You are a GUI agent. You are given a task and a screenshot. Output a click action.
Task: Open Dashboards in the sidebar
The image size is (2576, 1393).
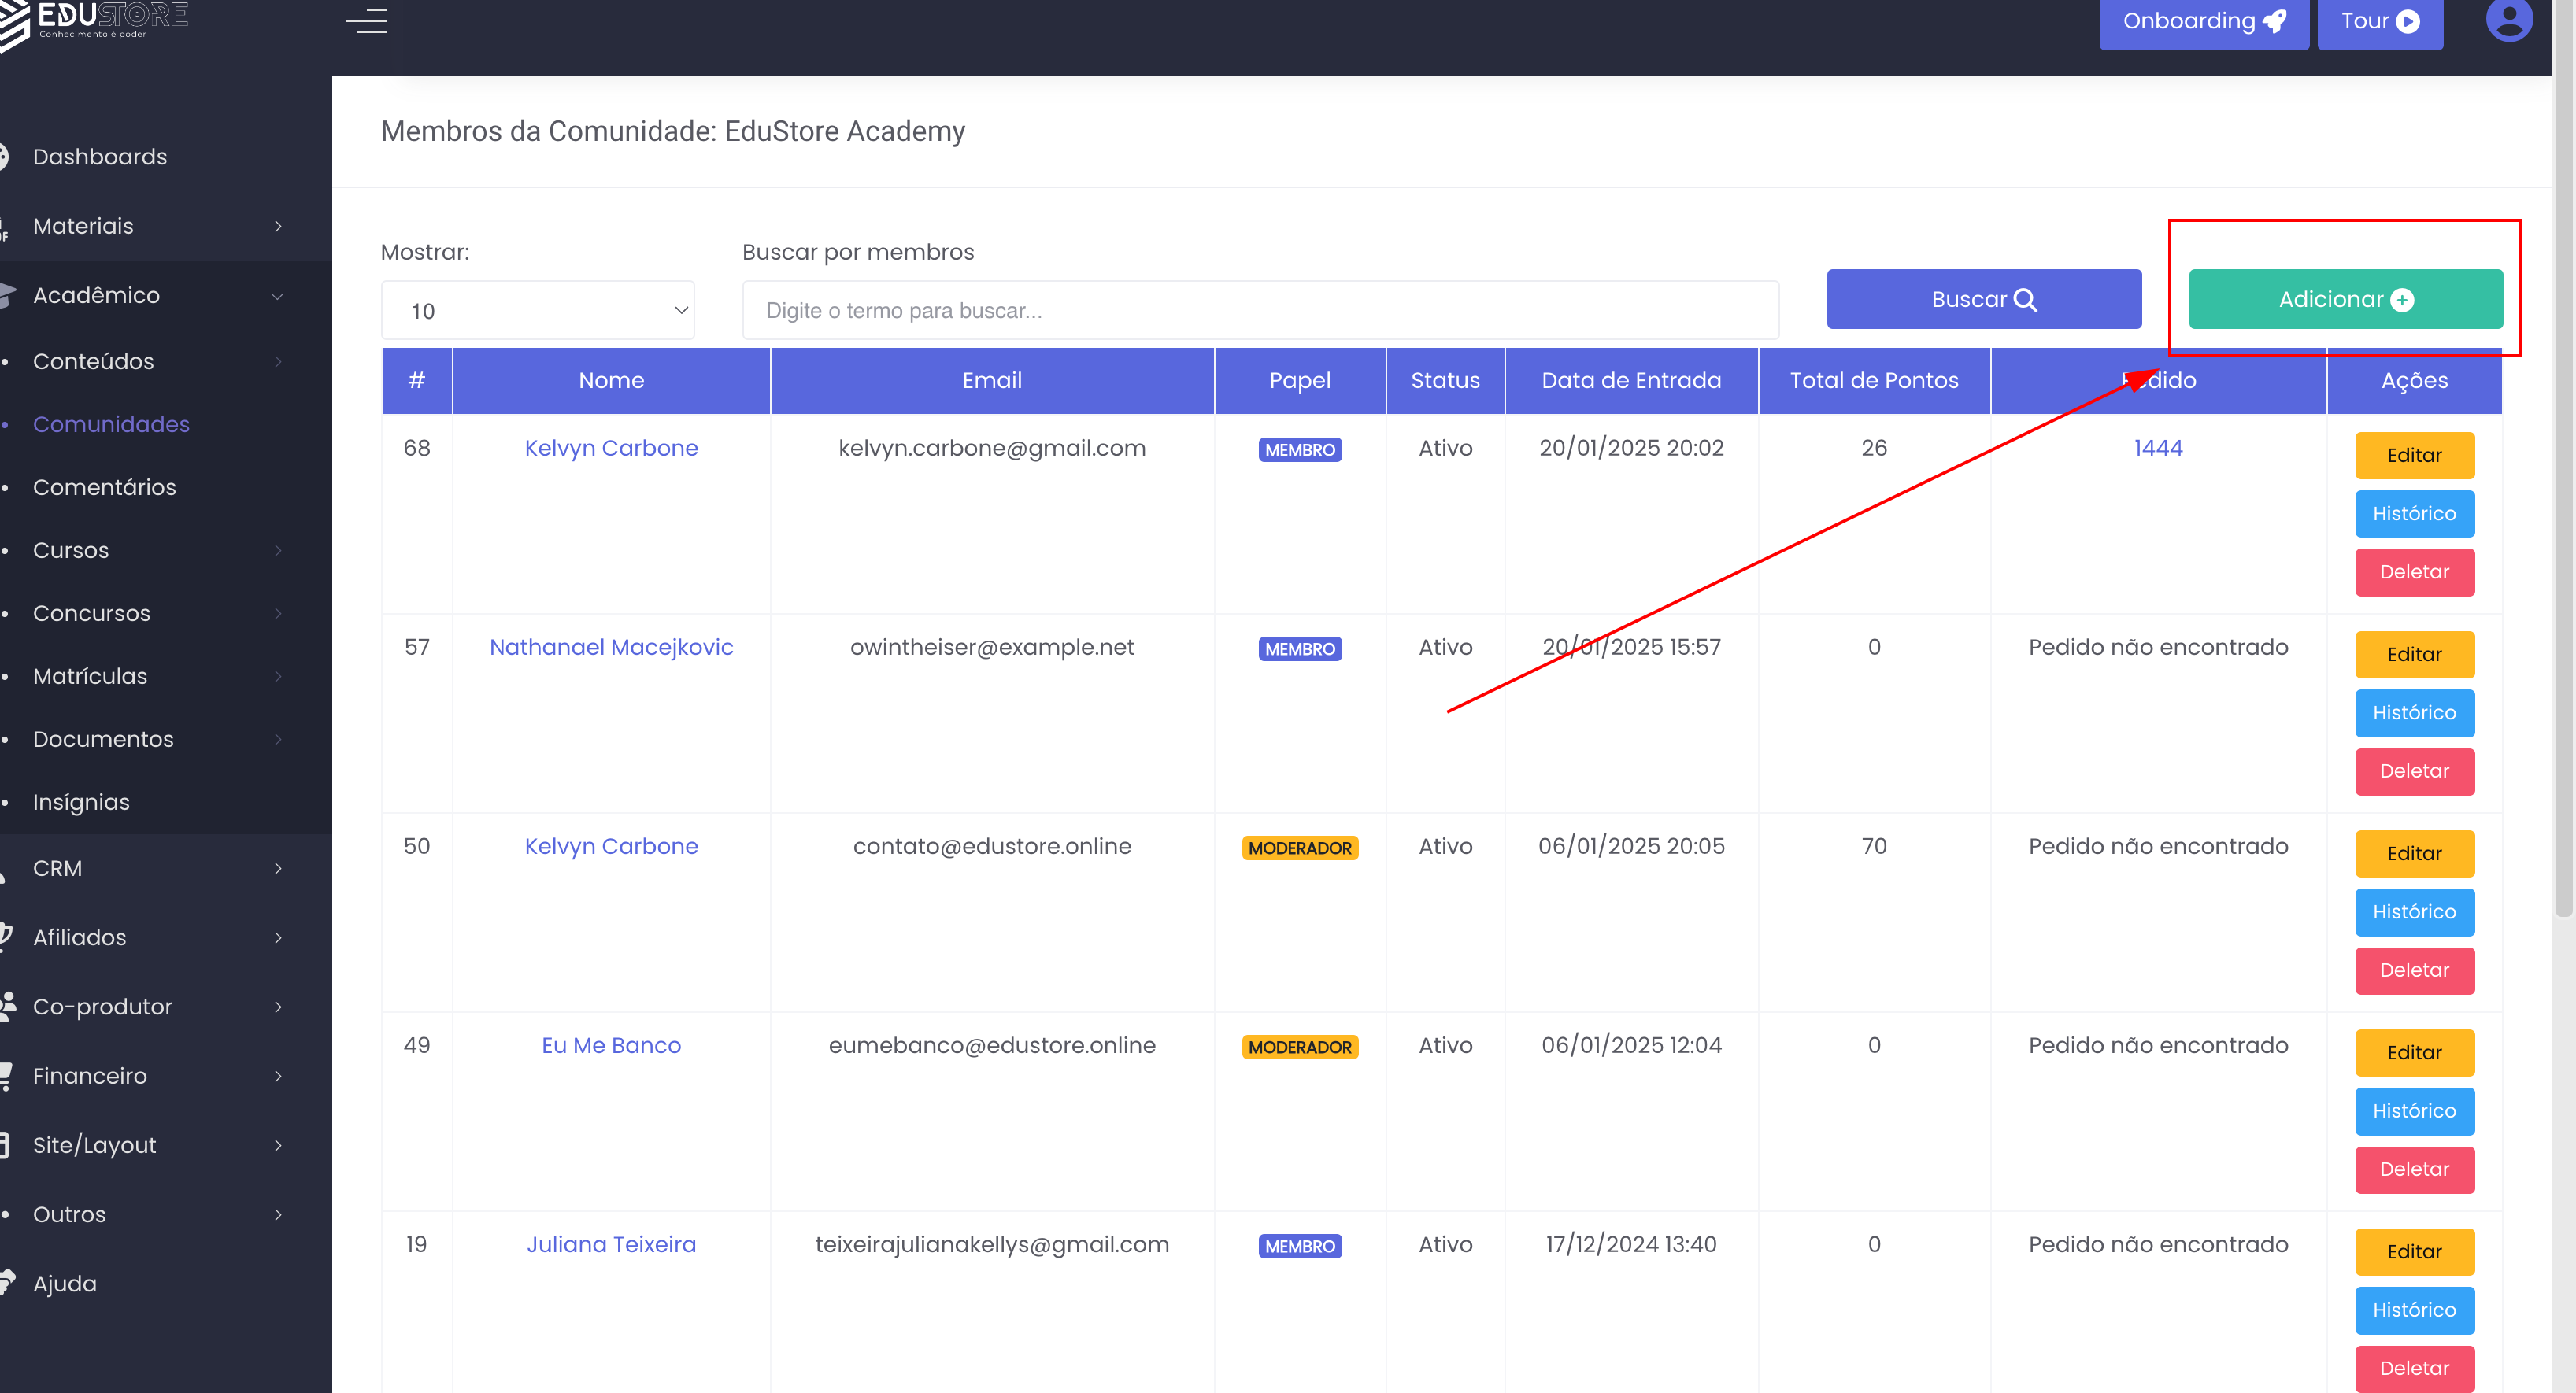point(100,157)
